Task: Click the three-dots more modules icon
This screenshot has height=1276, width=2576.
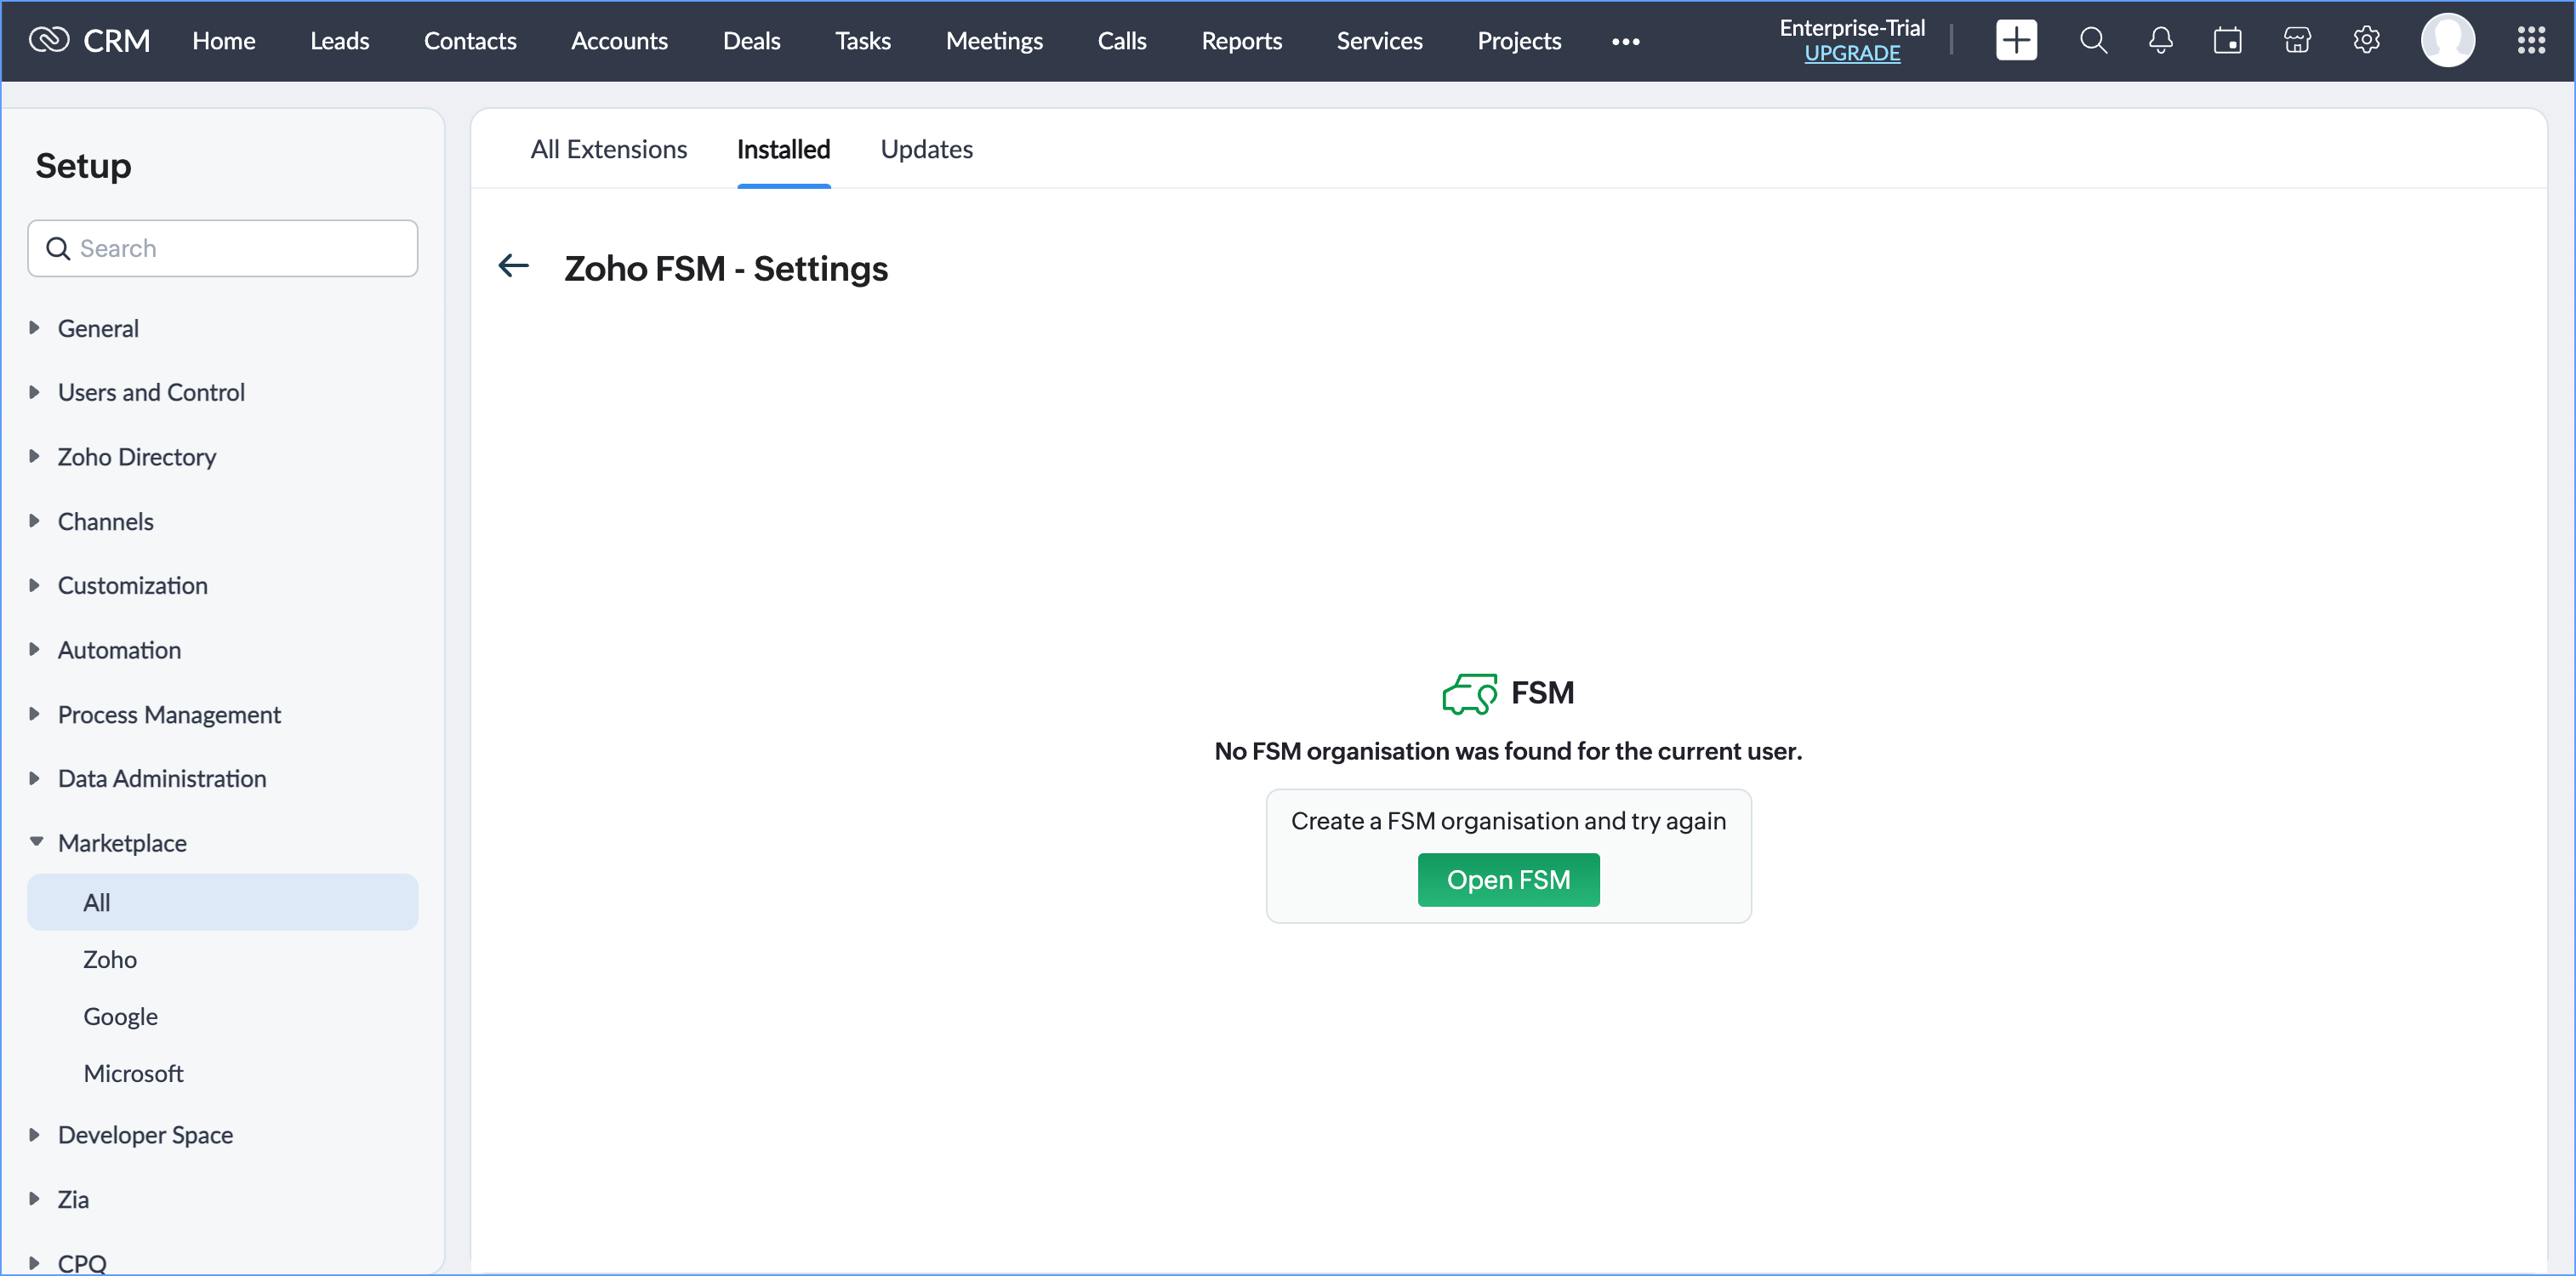Action: pyautogui.click(x=1625, y=42)
